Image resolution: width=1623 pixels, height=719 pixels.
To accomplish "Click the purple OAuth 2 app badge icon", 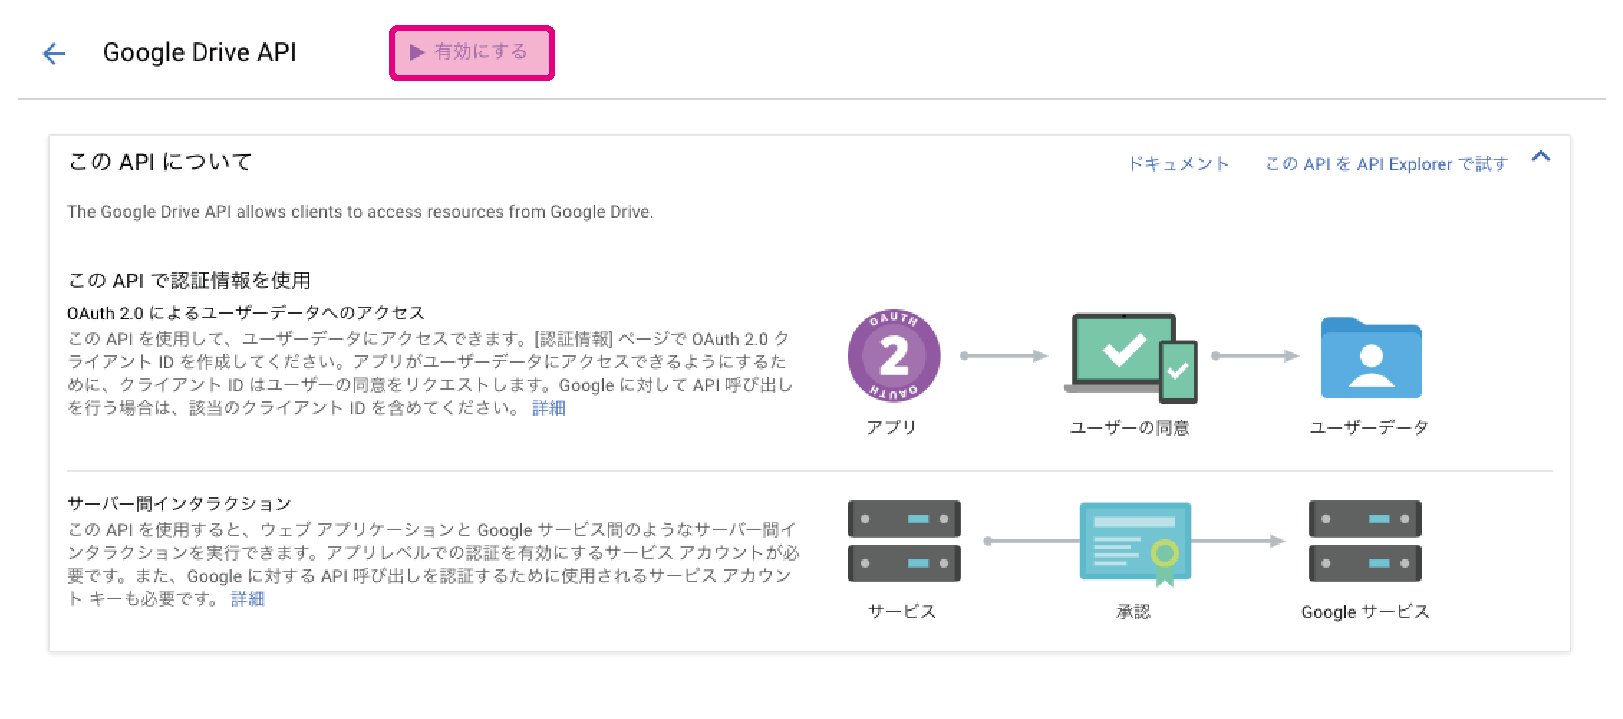I will pyautogui.click(x=894, y=355).
